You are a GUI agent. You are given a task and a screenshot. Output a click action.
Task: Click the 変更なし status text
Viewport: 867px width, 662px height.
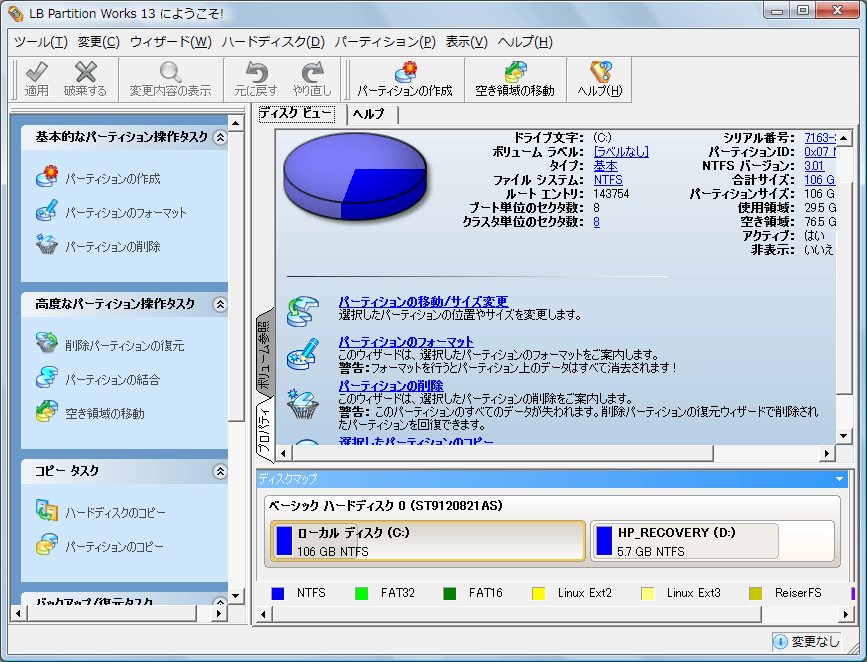(x=816, y=642)
